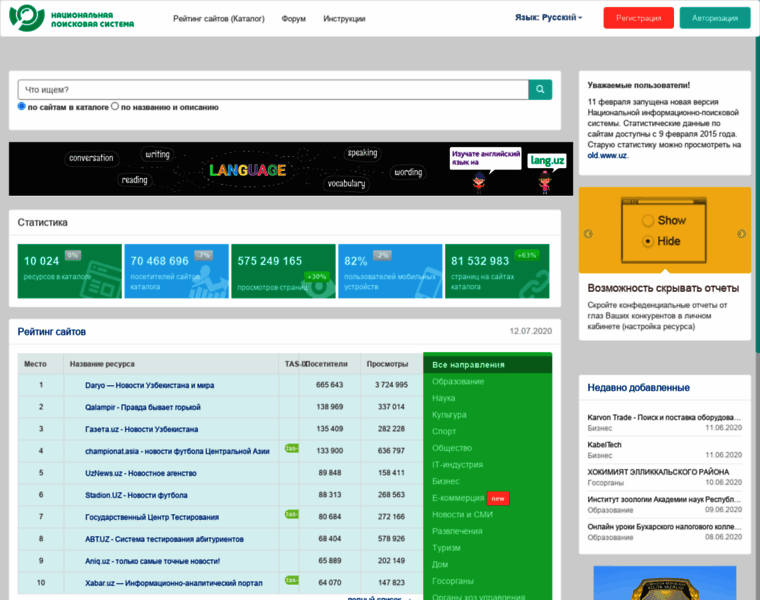The height and width of the screenshot is (600, 760).
Task: Go to next slide in the orange carousel
Action: 742,234
